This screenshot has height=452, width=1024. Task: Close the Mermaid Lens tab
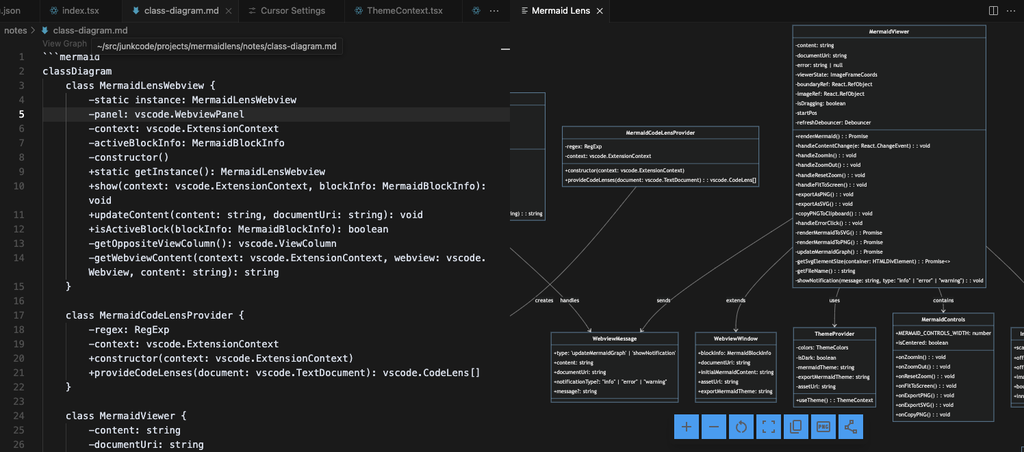coord(598,10)
